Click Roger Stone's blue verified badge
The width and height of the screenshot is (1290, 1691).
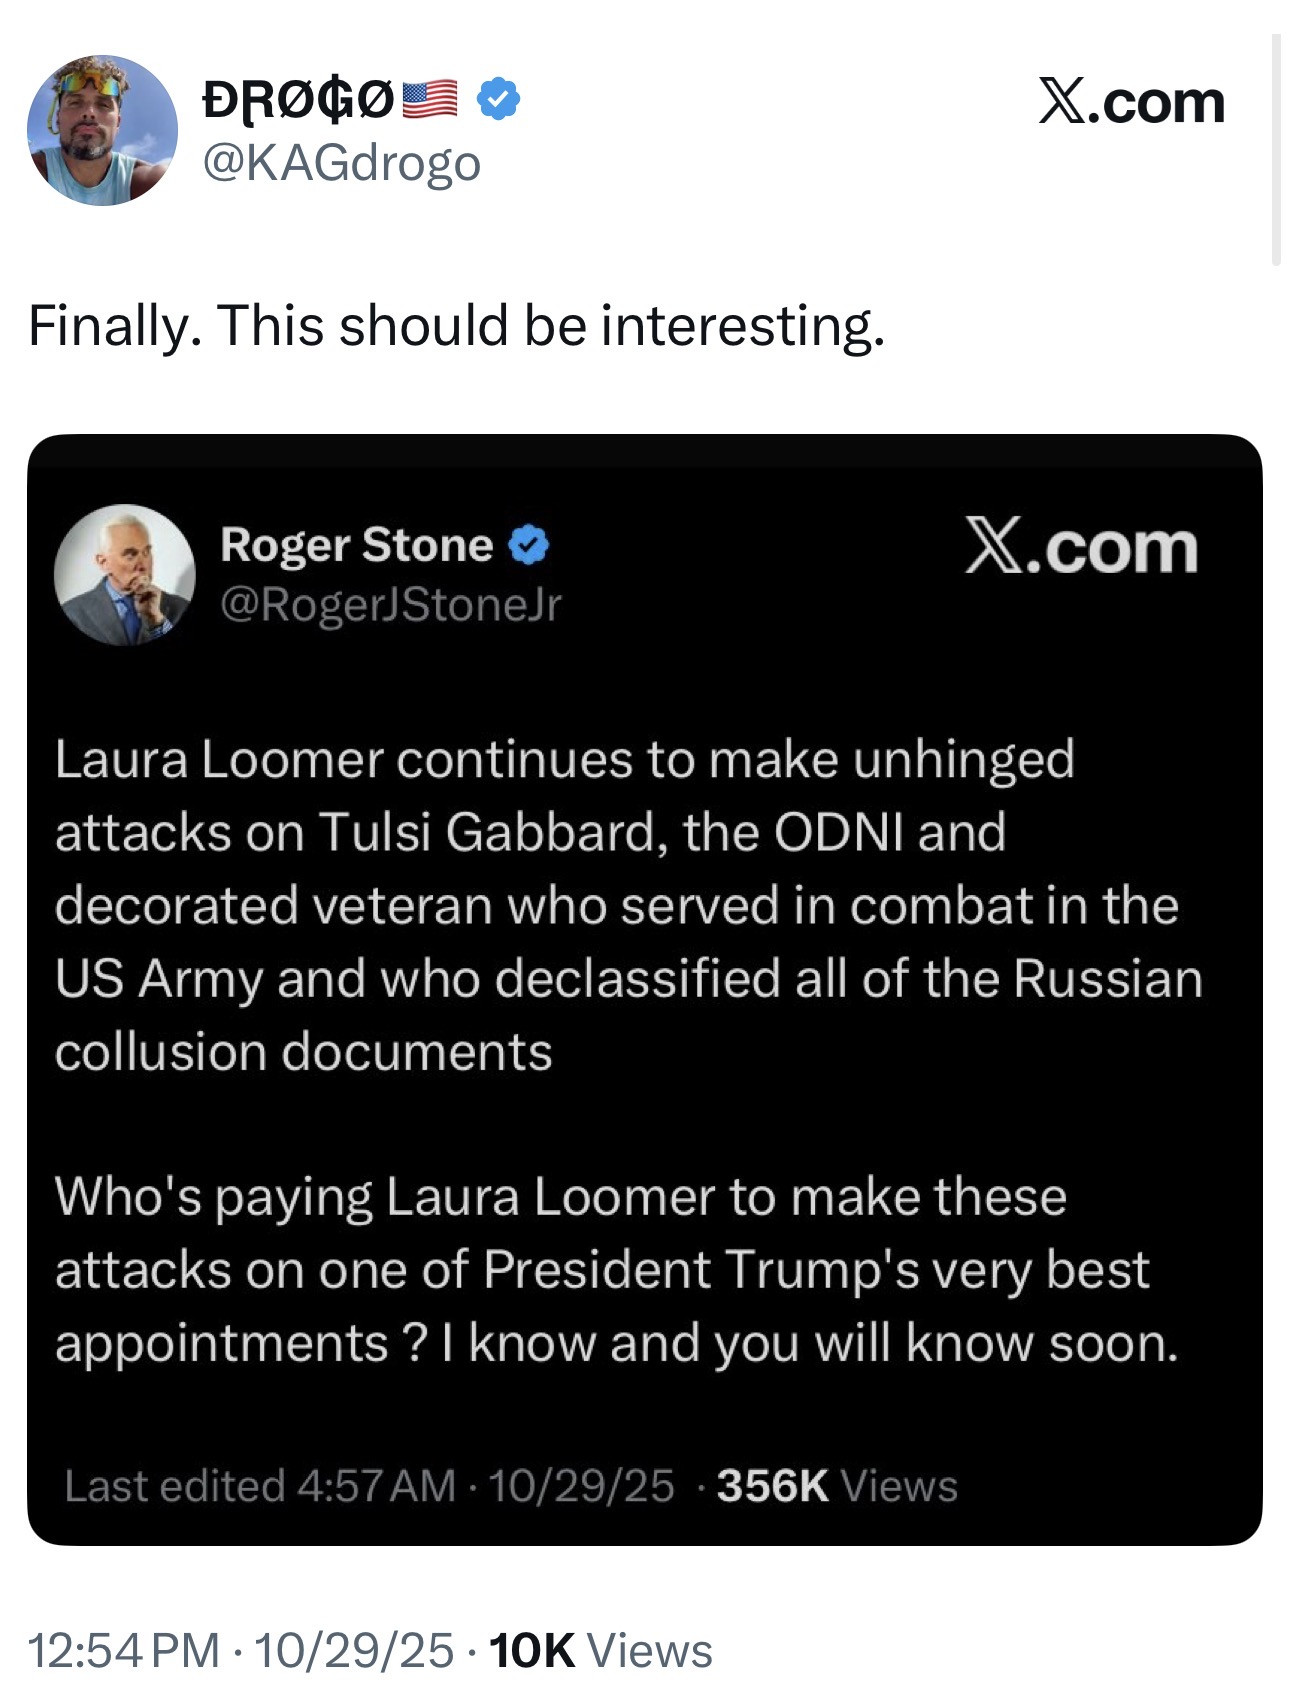[x=529, y=546]
